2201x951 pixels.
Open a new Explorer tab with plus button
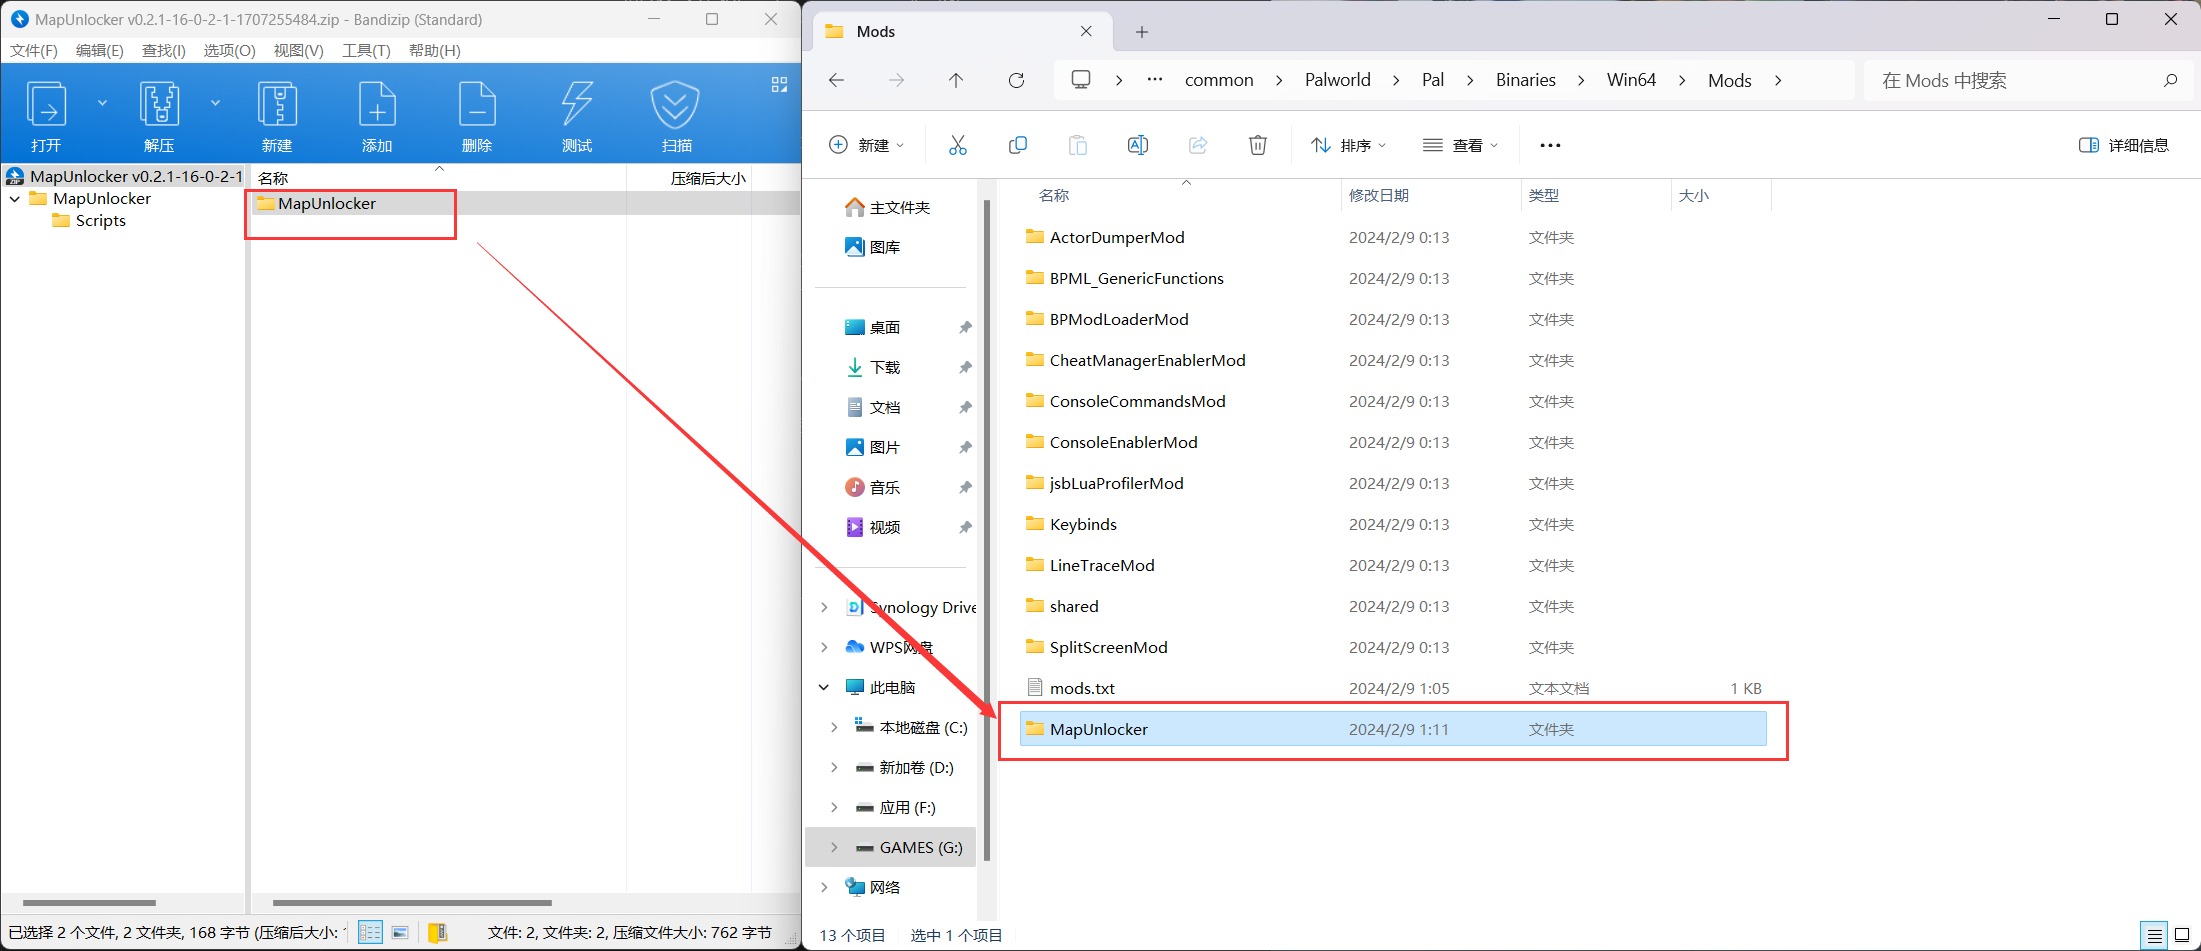pyautogui.click(x=1142, y=32)
